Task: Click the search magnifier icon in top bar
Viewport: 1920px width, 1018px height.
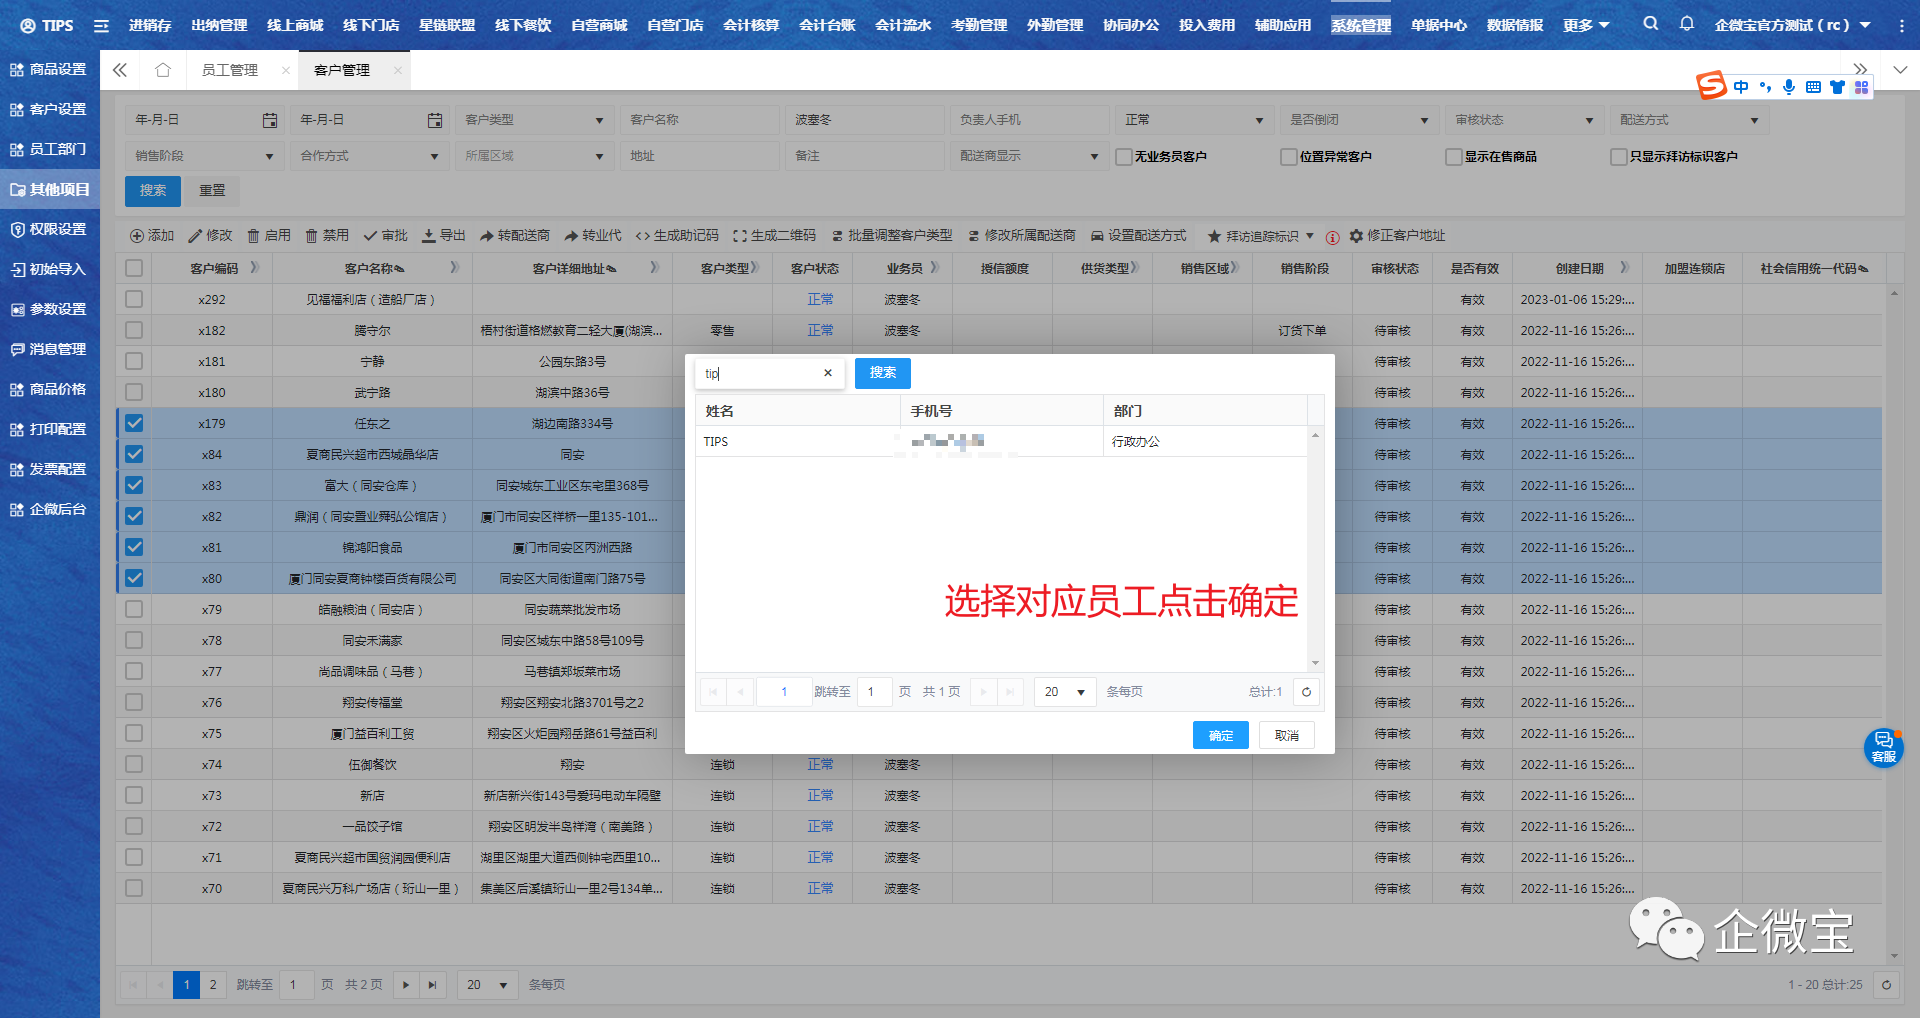Action: [1650, 24]
